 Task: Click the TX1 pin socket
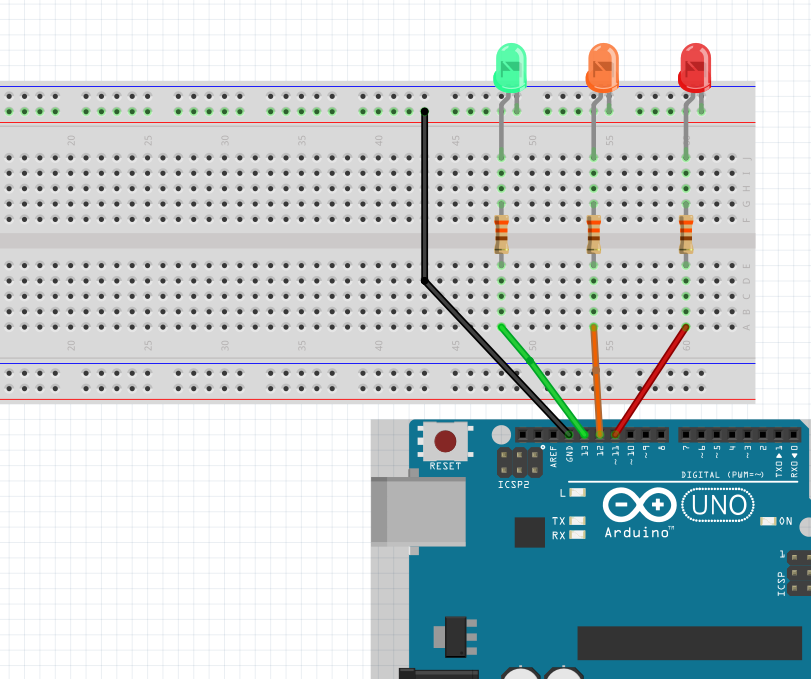pyautogui.click(x=778, y=434)
